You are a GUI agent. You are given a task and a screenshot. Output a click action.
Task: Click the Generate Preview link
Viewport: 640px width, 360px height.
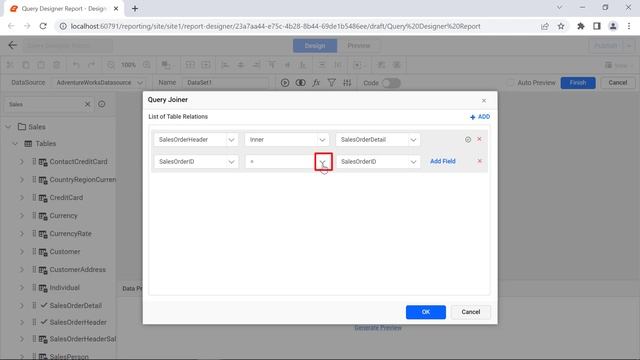(x=378, y=328)
